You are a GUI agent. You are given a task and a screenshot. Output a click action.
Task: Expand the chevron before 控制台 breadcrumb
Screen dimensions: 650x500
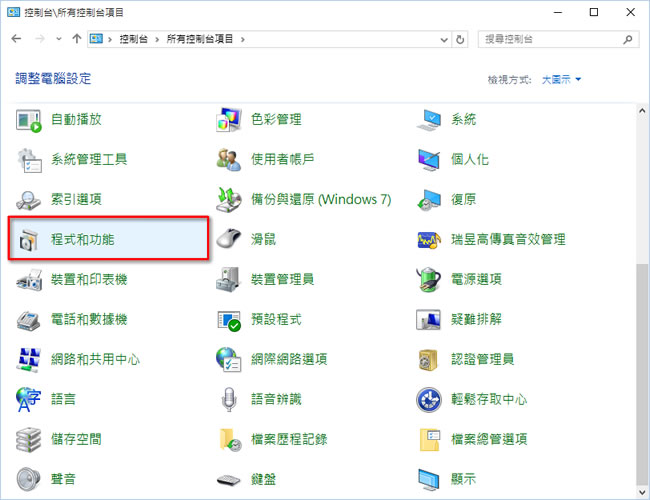point(110,39)
